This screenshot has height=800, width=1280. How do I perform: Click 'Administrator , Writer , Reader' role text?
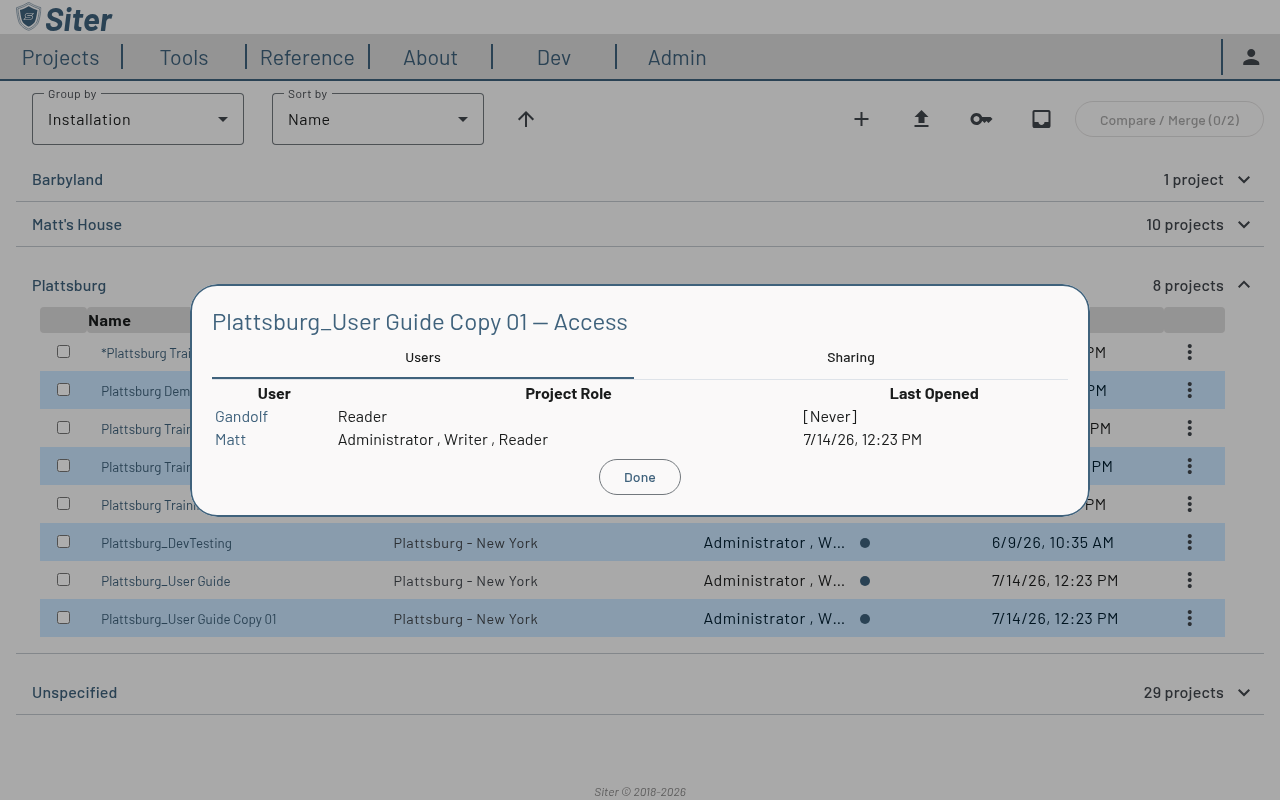point(443,439)
